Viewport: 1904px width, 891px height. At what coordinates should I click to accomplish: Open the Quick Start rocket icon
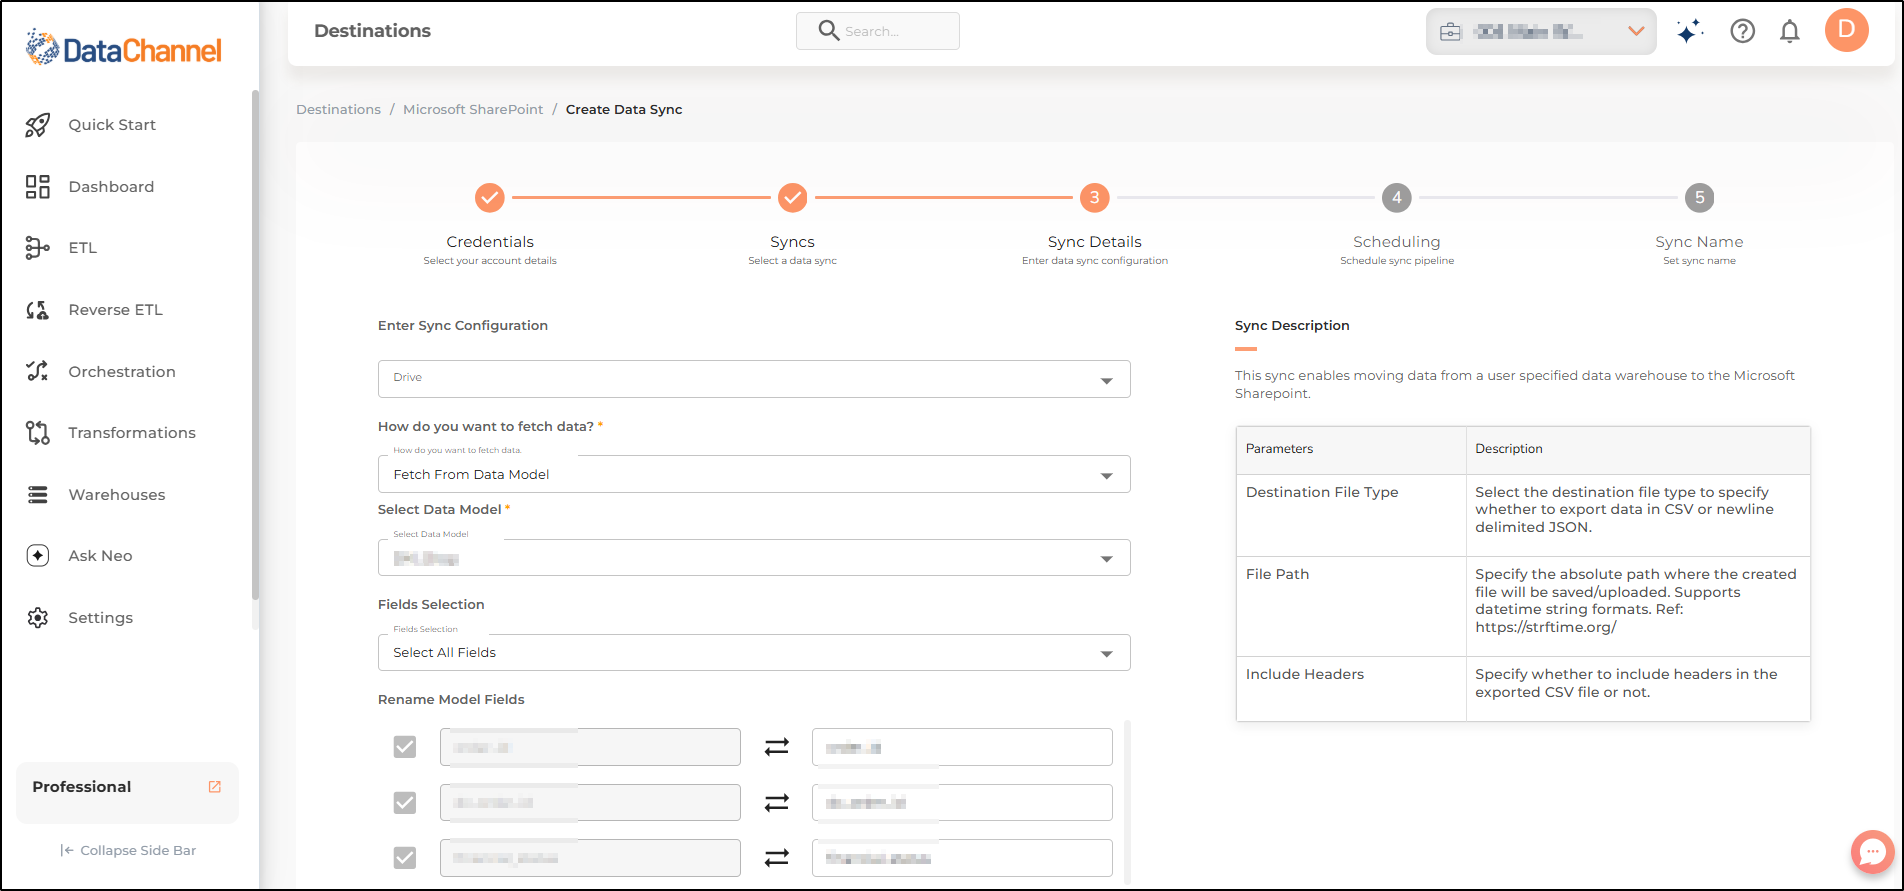pos(38,125)
